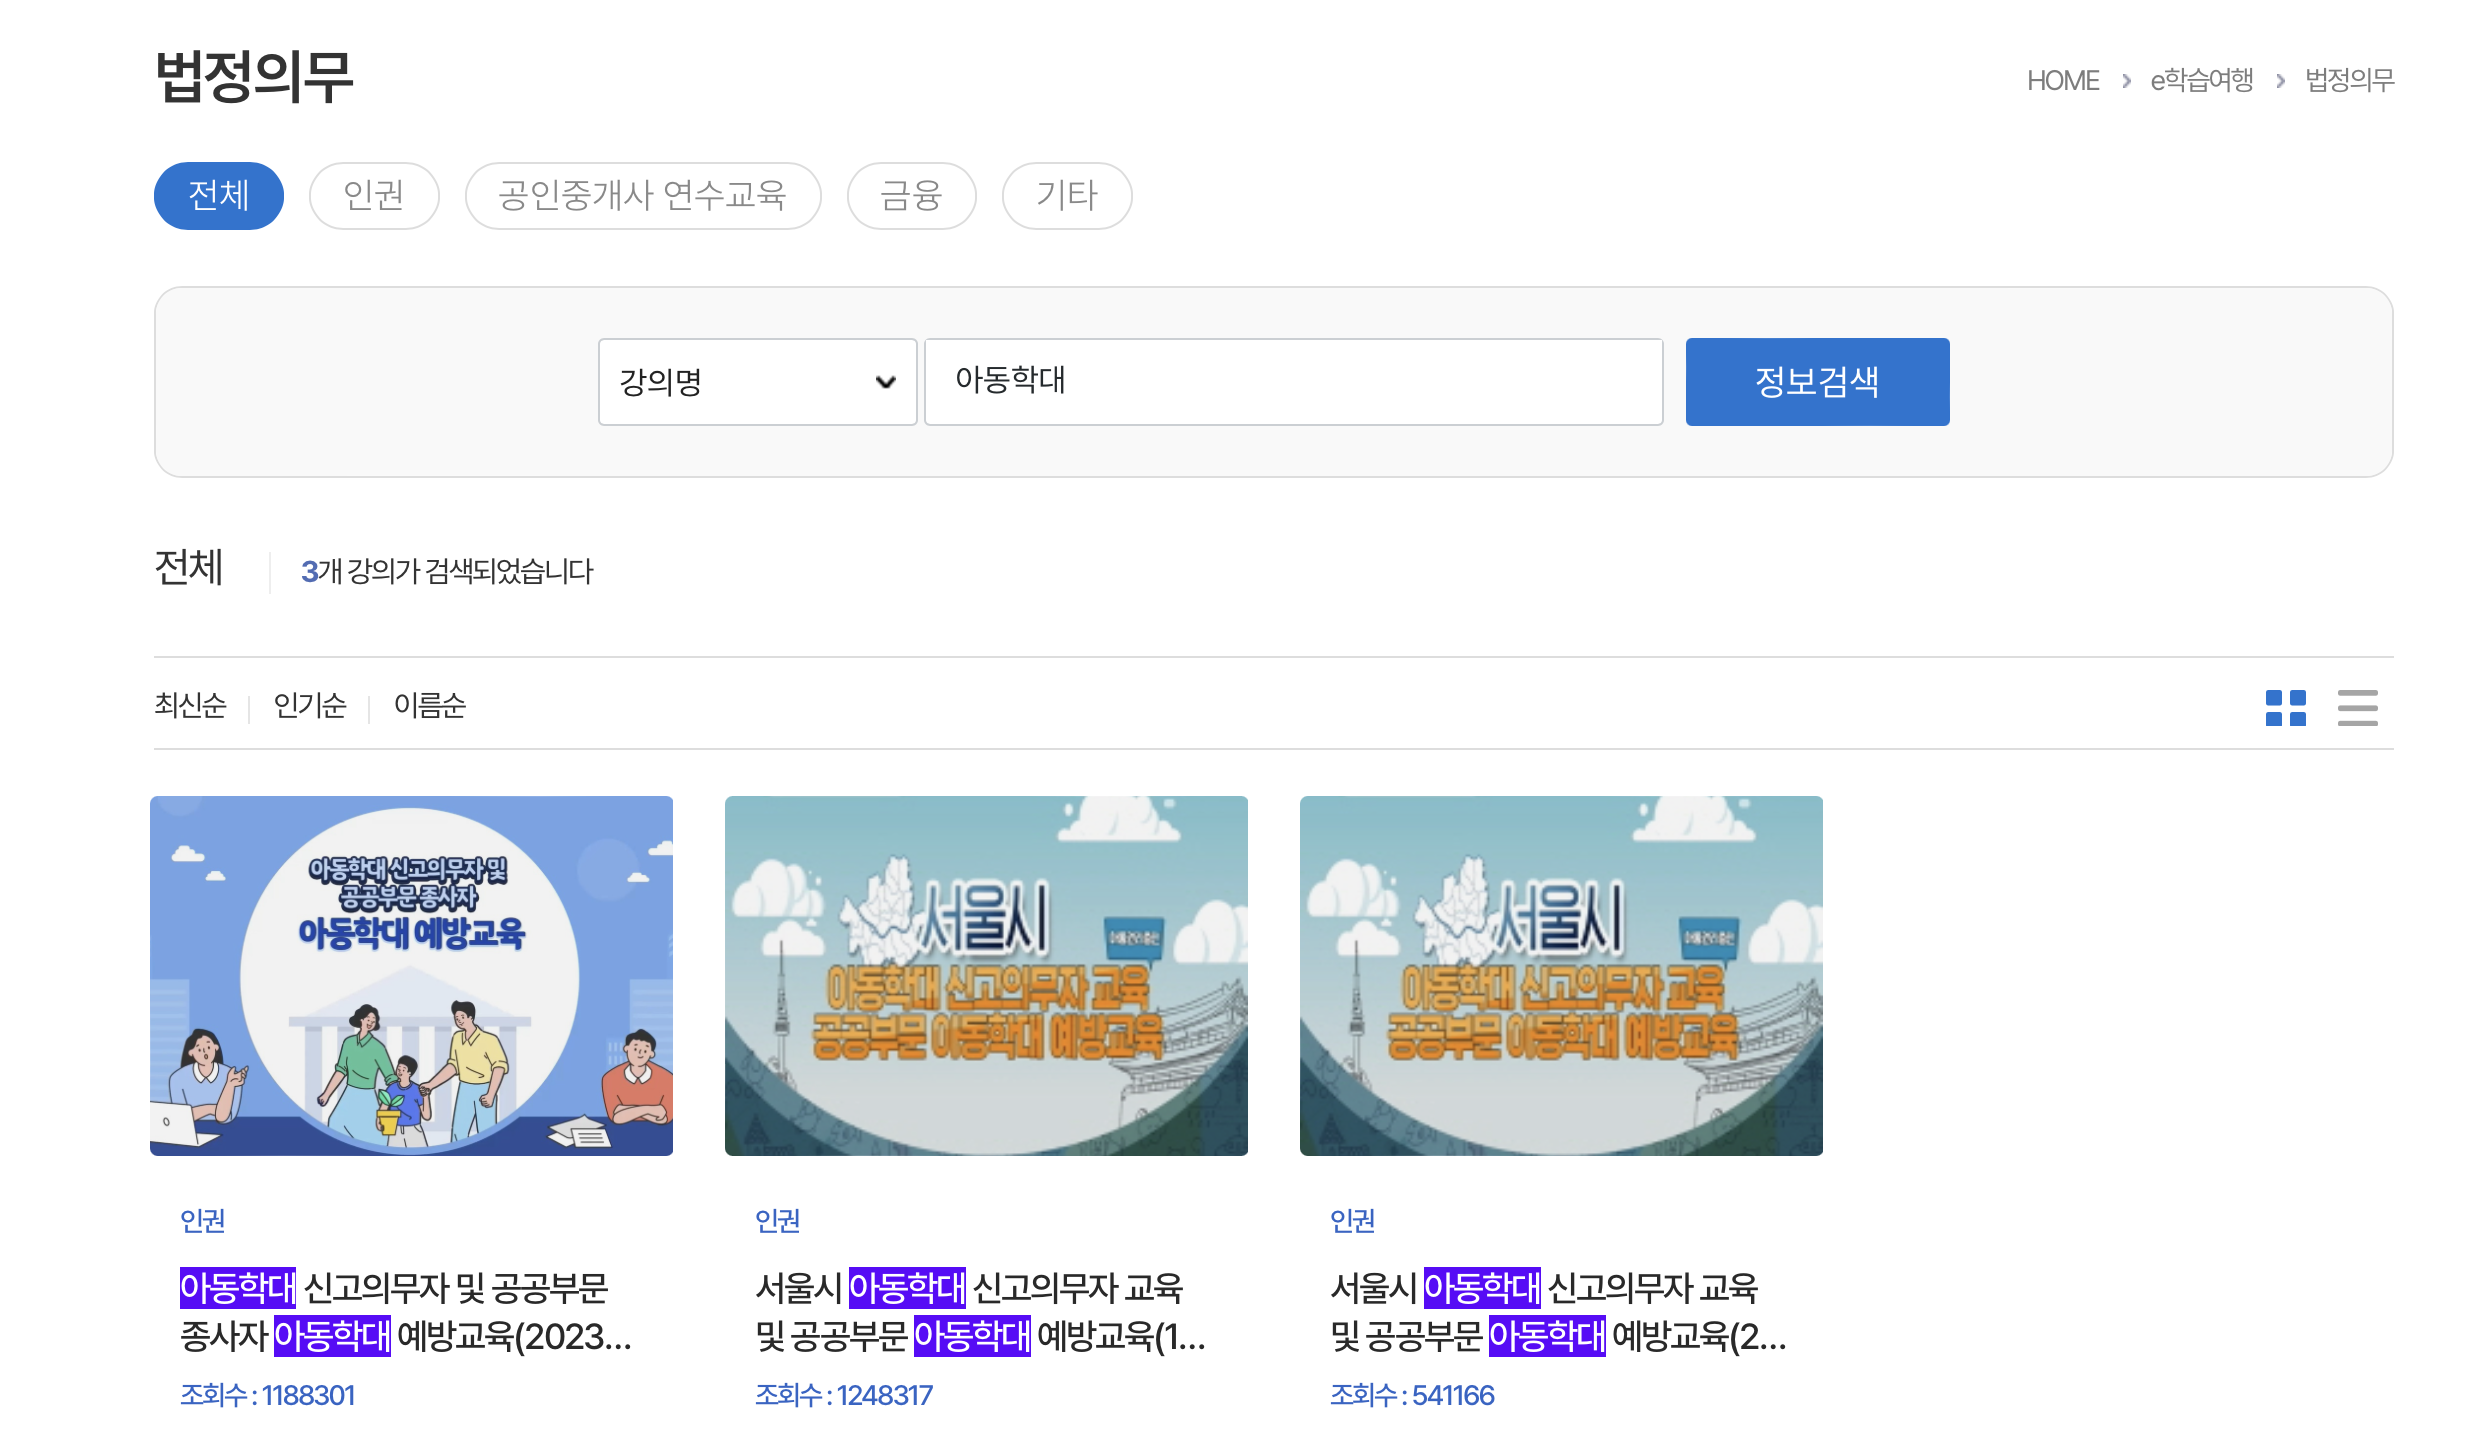Expand the 강의명 search field dropdown
Screen dimensions: 2476x1450
pos(756,381)
